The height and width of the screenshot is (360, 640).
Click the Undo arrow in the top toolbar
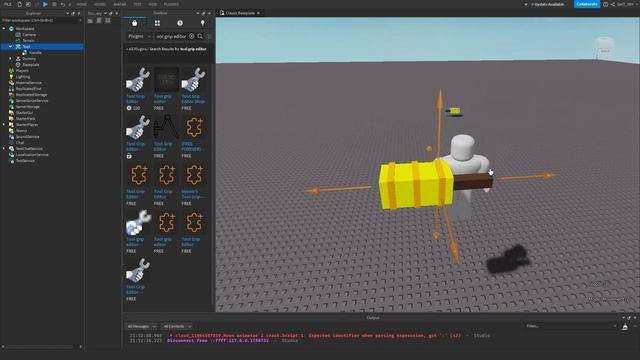pyautogui.click(x=63, y=4)
